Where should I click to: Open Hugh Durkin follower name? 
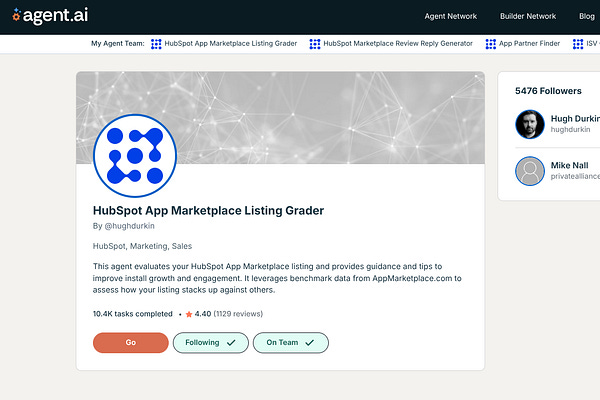click(x=575, y=119)
